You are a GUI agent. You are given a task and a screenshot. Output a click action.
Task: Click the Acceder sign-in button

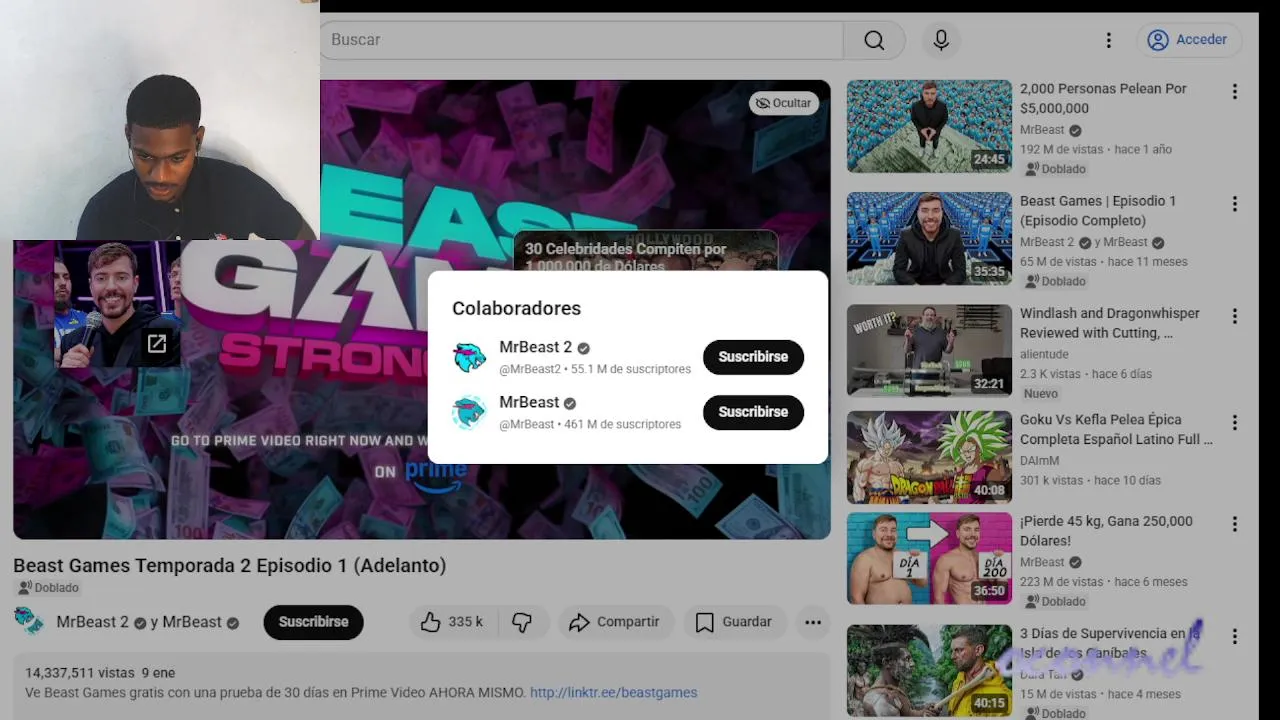pyautogui.click(x=1188, y=40)
